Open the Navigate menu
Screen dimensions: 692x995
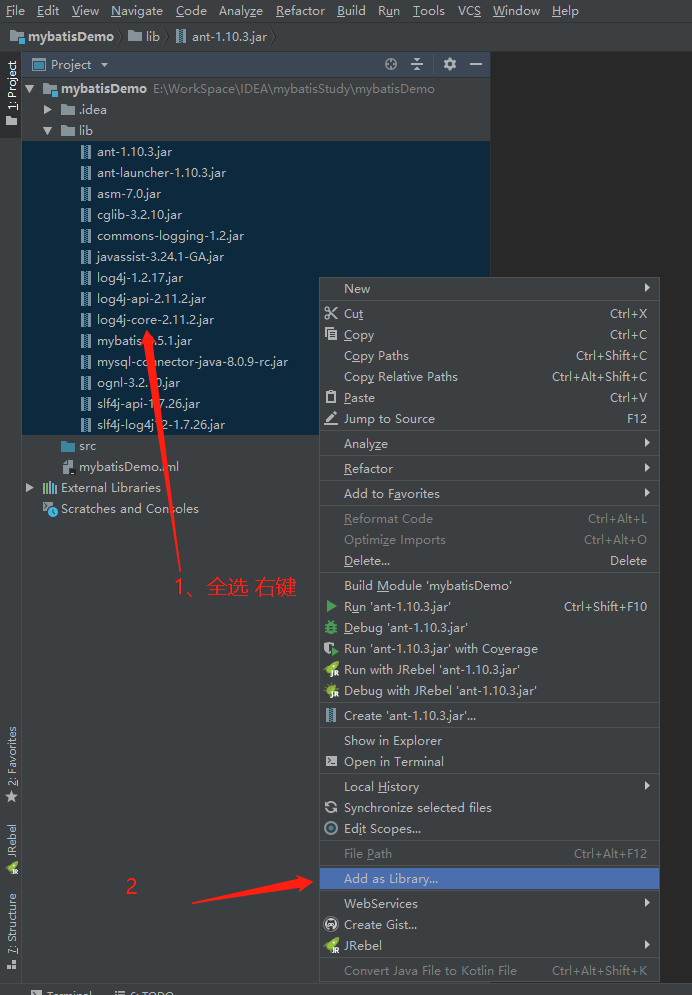click(136, 11)
